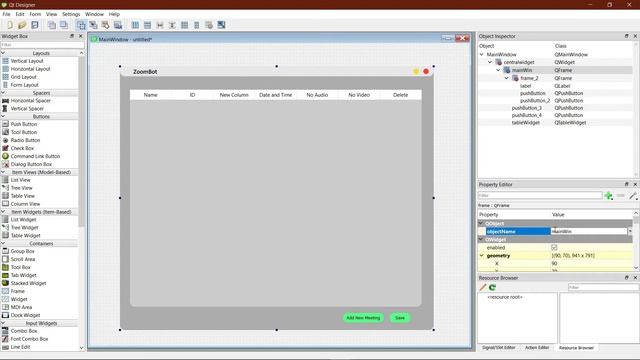Float the Property Editor panel with its dock icon
640x360 pixels.
point(627,184)
